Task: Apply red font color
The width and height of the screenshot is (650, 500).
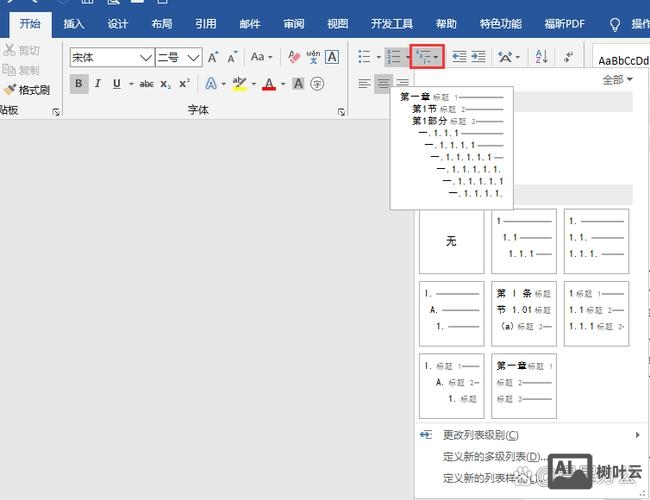Action: tap(269, 84)
